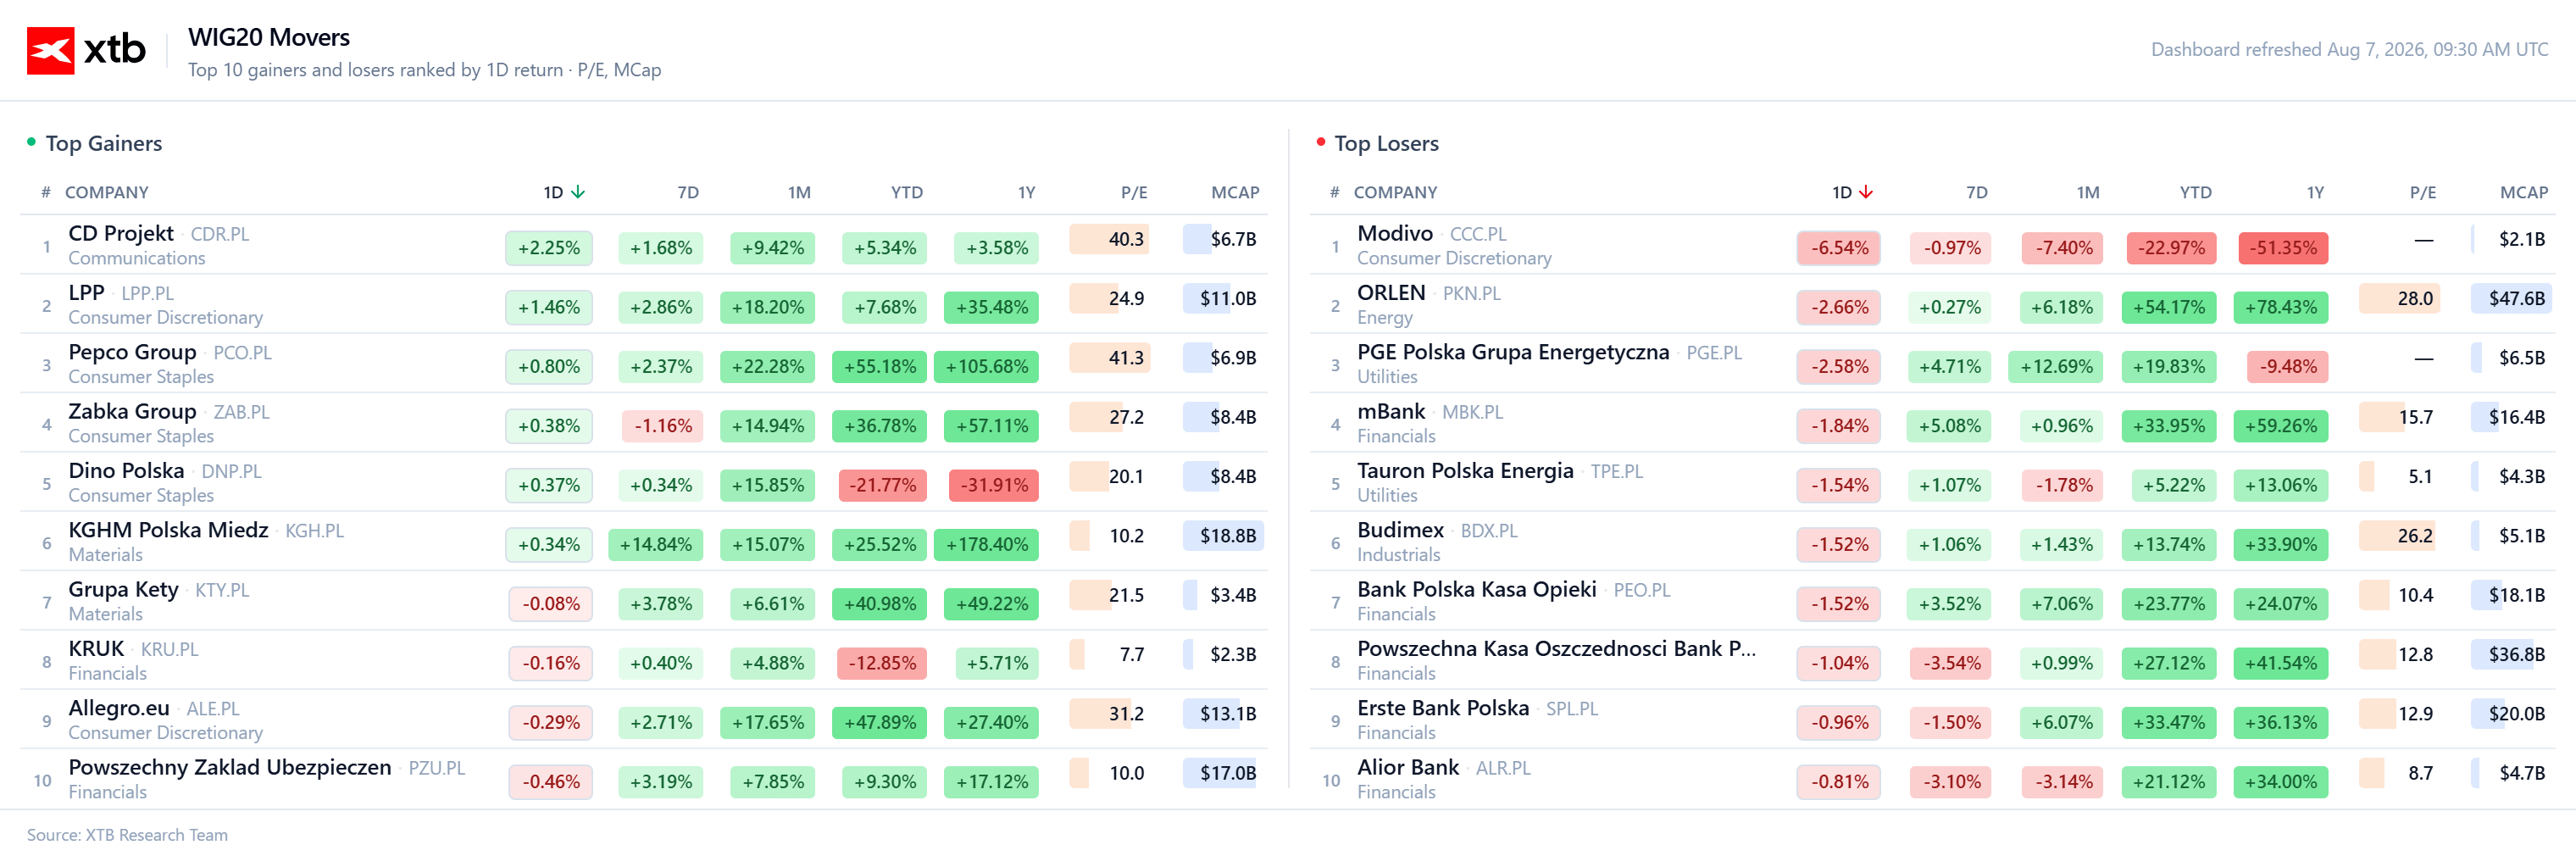Open the ORLEN company row
Viewport: 2576px width, 856px height.
tap(1932, 304)
